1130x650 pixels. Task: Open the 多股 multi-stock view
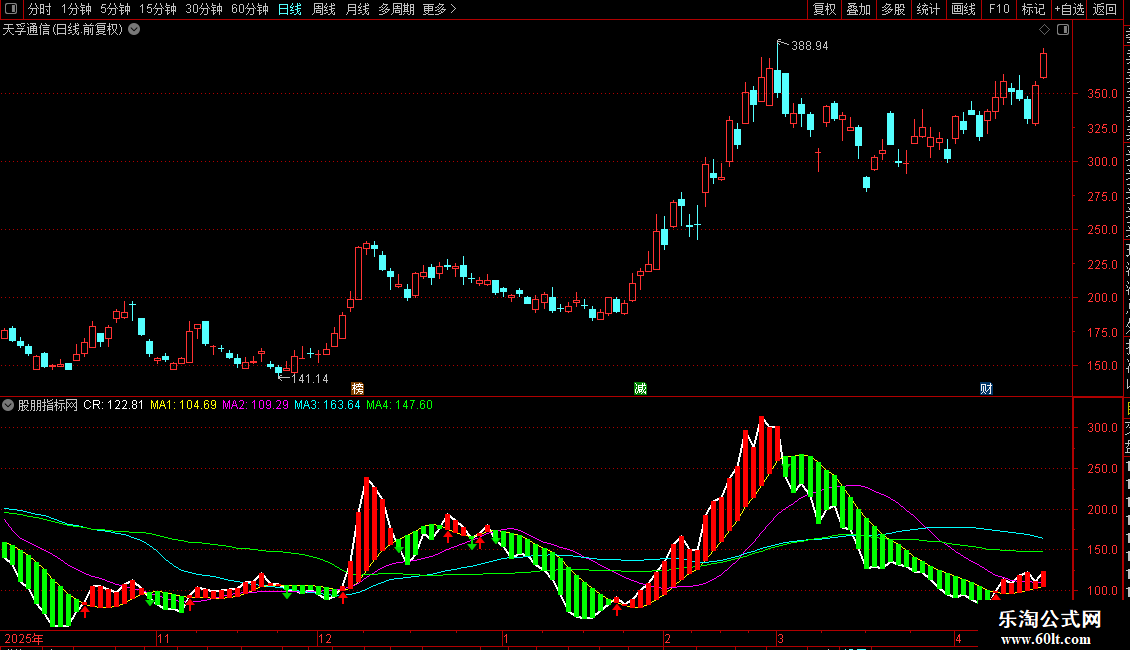(894, 9)
